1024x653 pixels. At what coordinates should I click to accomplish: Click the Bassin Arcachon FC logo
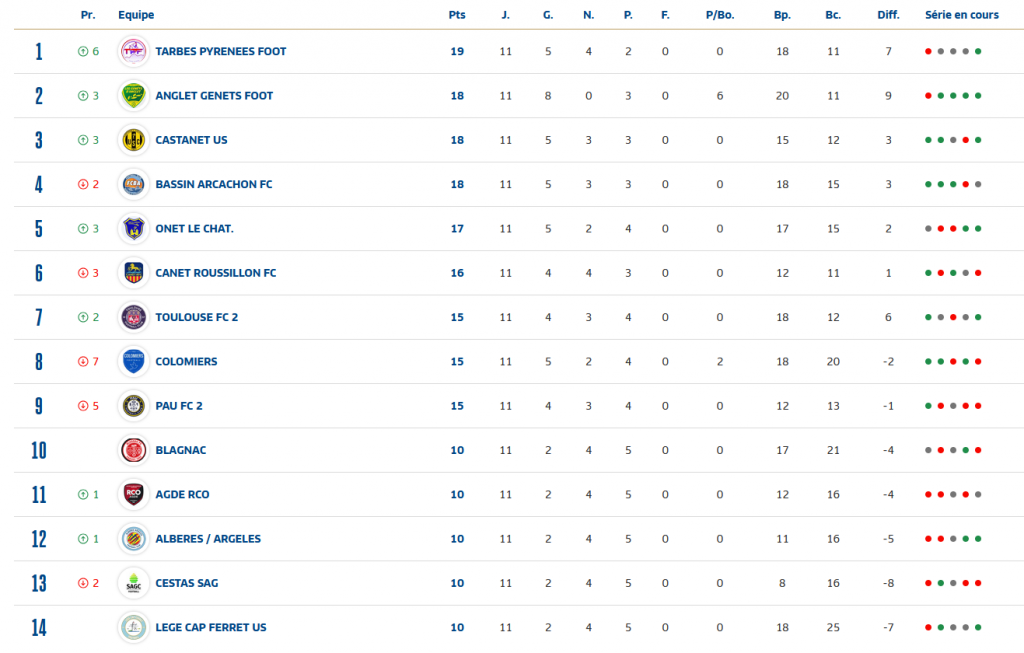point(133,184)
